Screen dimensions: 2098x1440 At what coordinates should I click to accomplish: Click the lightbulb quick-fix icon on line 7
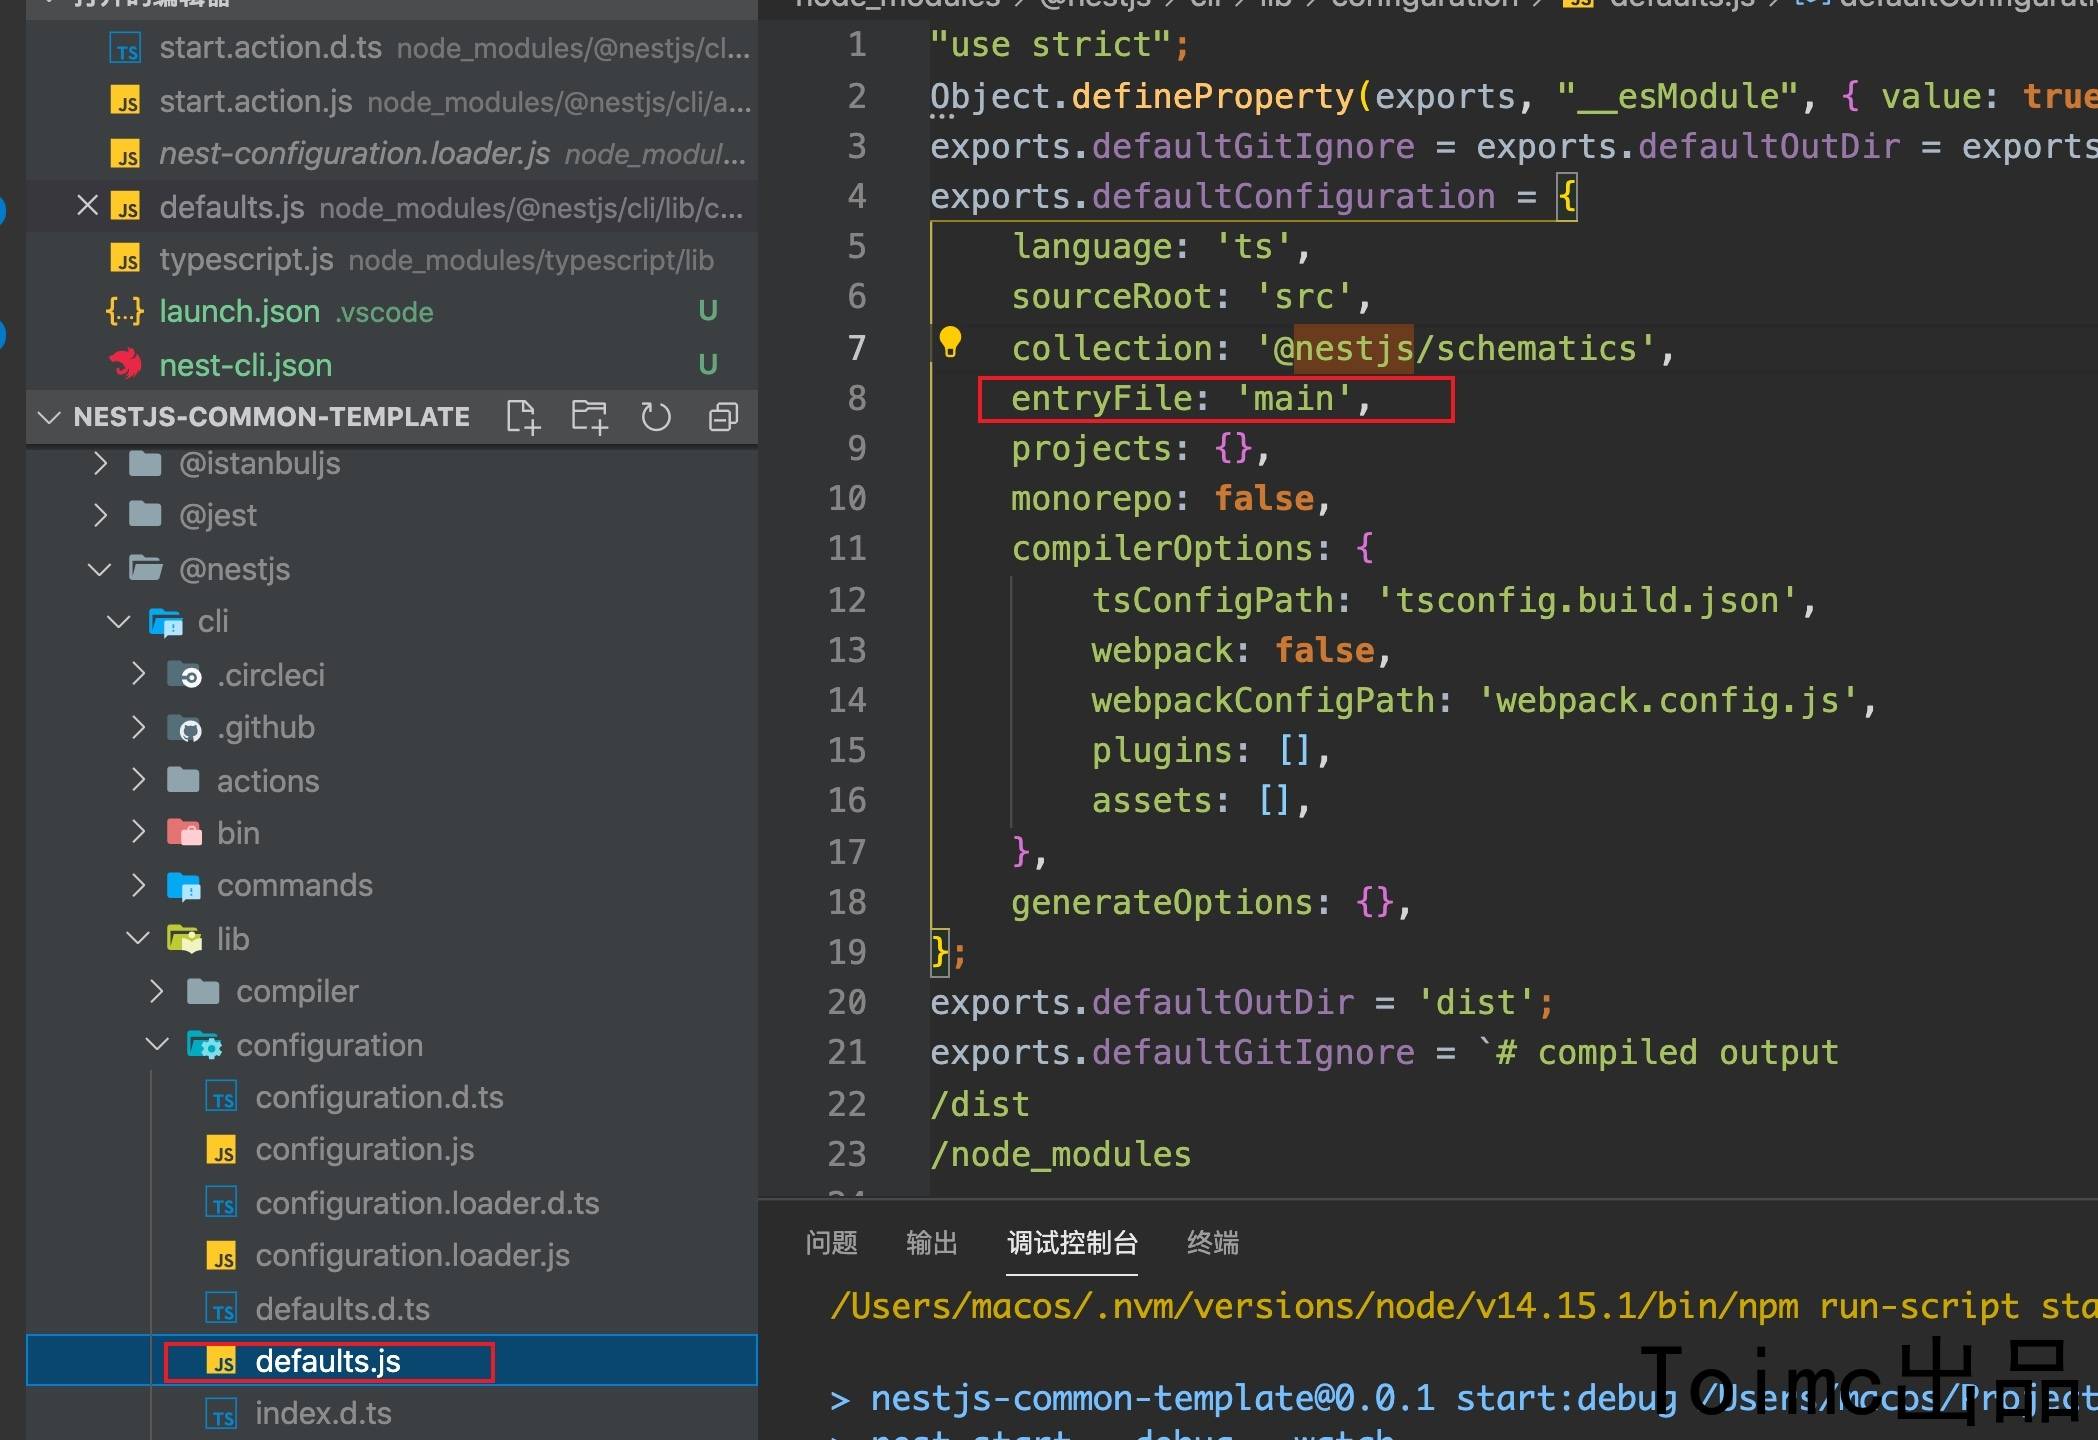pos(950,342)
